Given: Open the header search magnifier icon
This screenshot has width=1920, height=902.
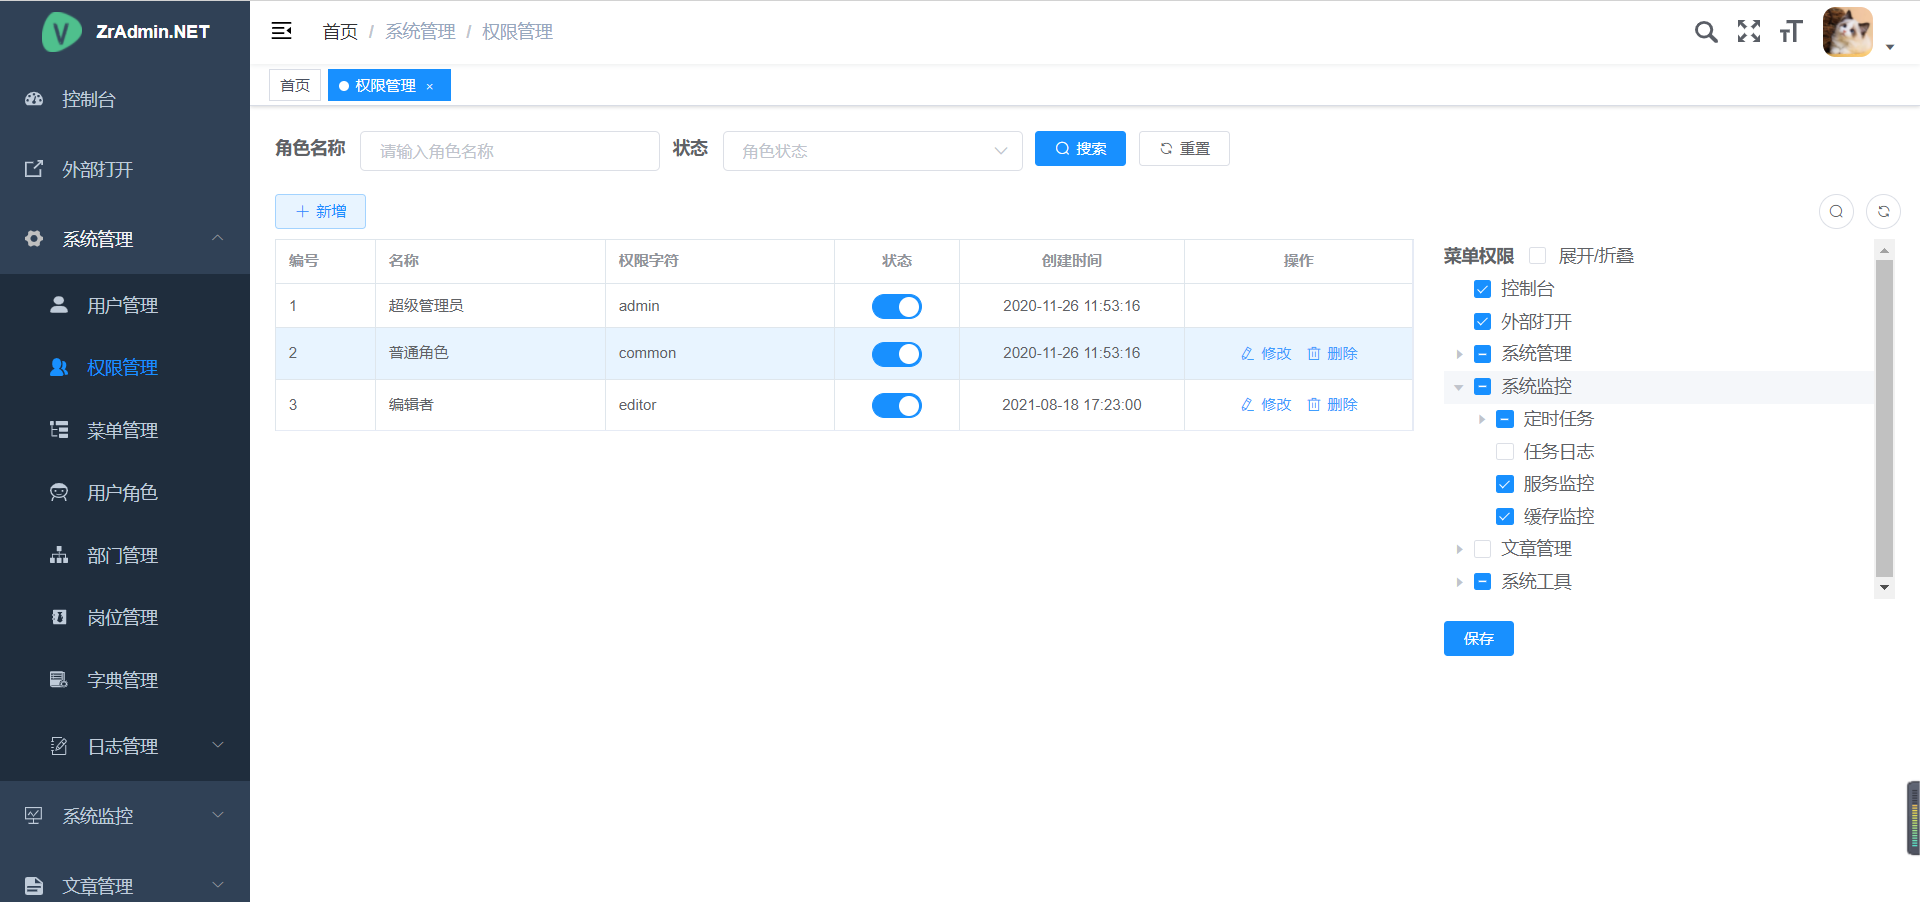Looking at the screenshot, I should pyautogui.click(x=1706, y=32).
